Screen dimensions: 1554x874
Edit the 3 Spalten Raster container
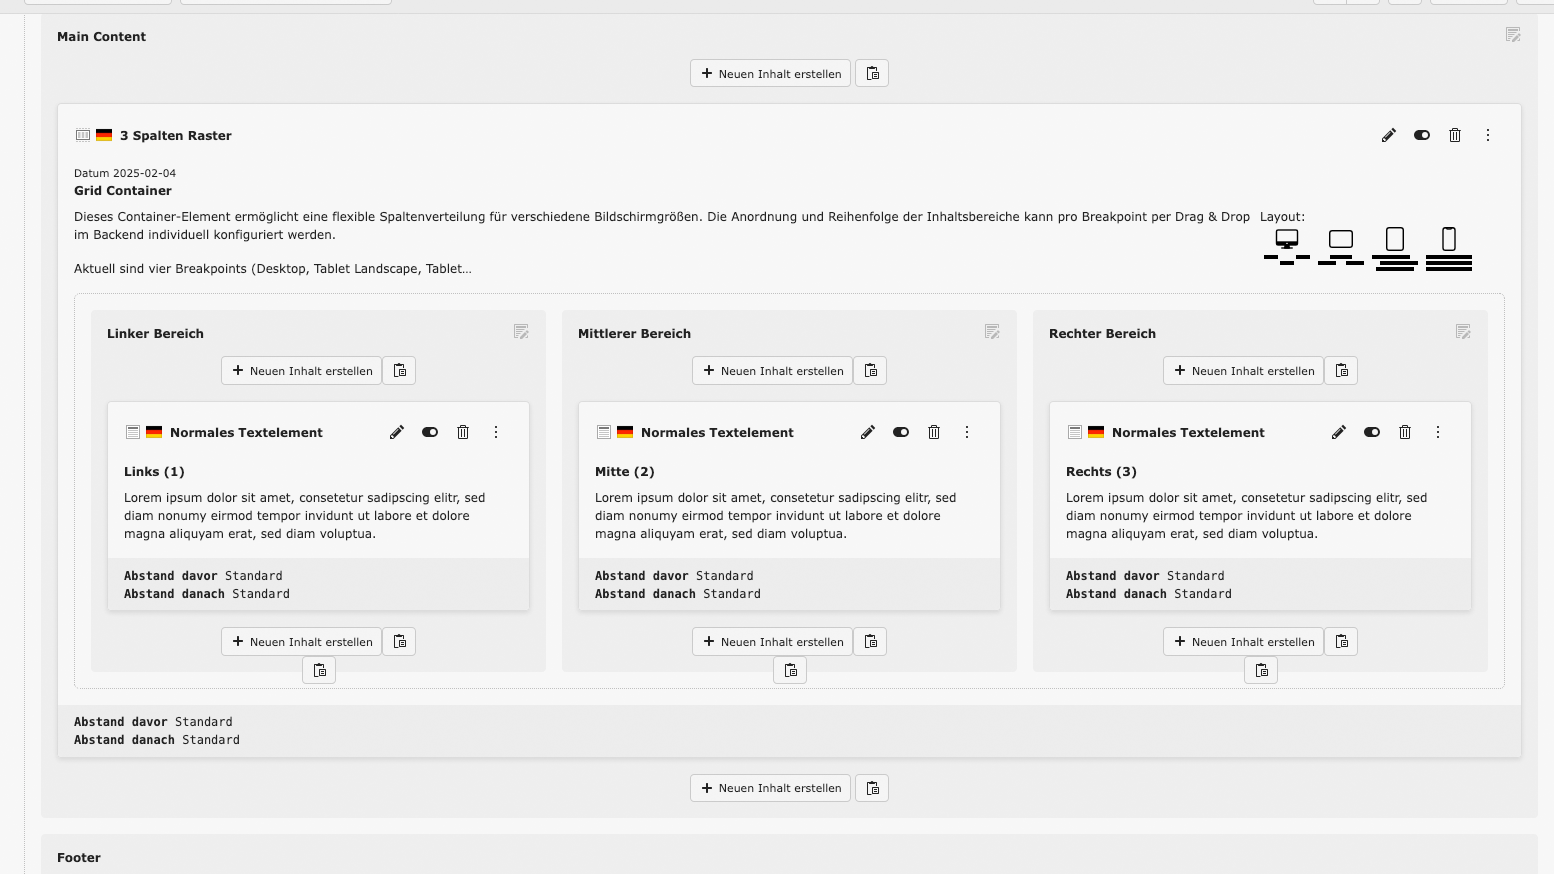[x=1389, y=135]
